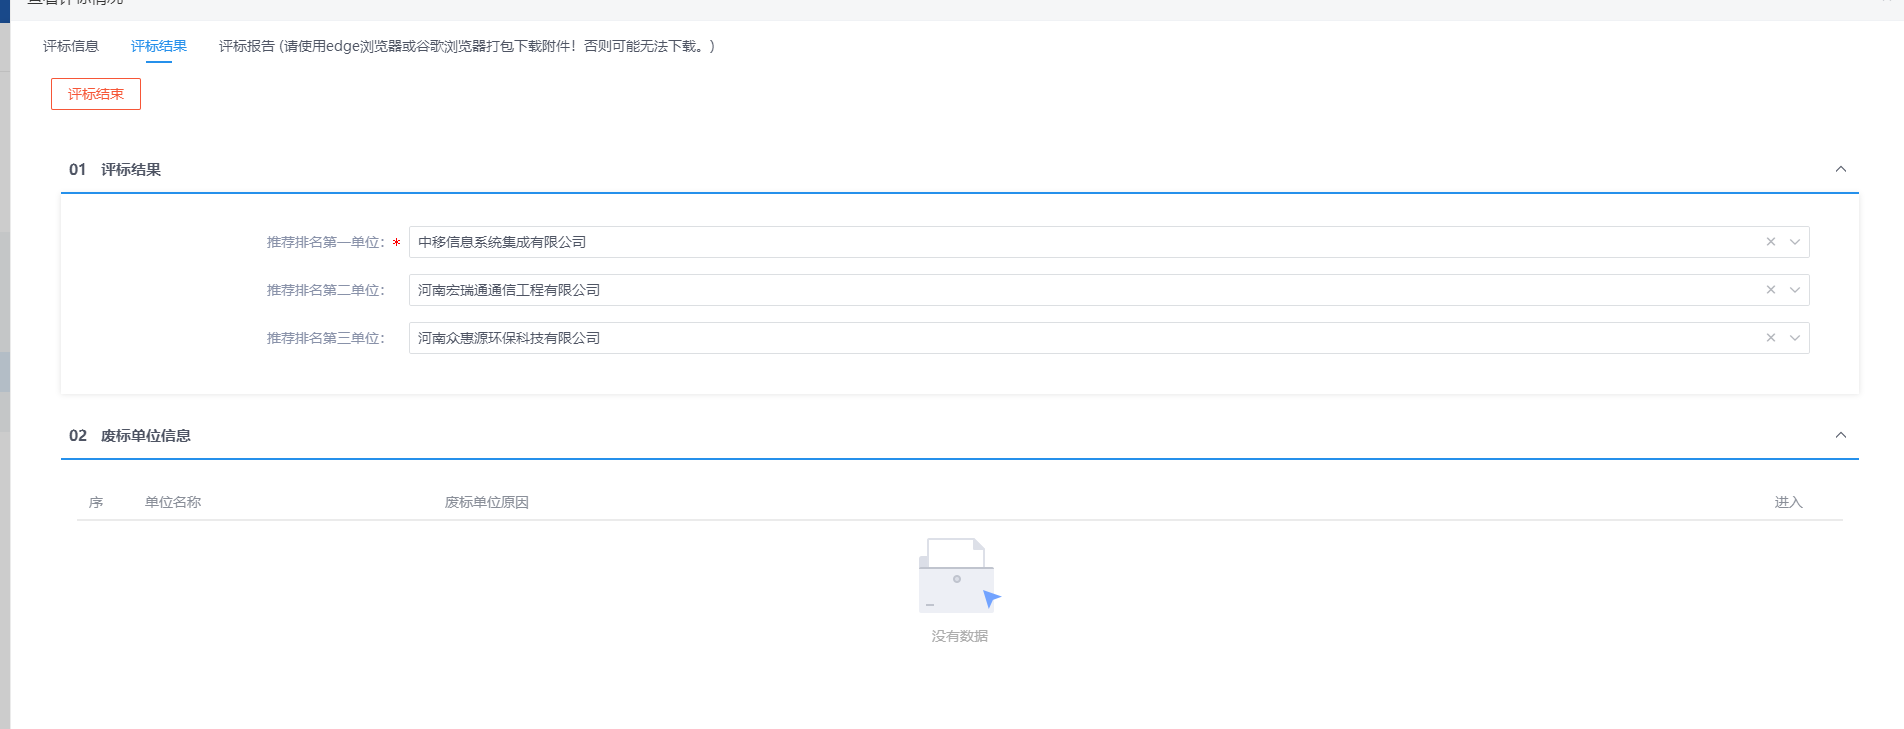Clear 中移信息系统集成有限公司 with the X icon

click(x=1770, y=242)
